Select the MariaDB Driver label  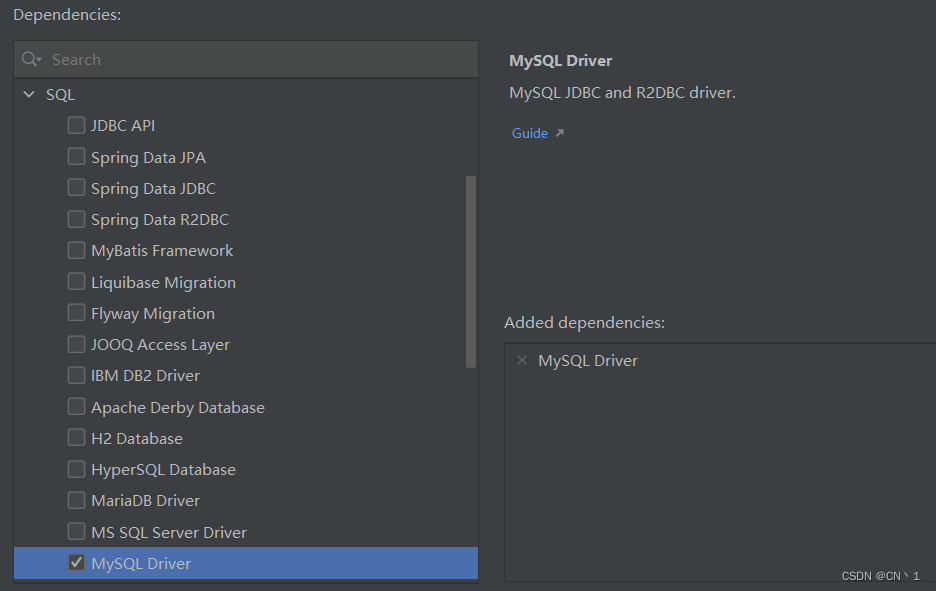click(x=145, y=501)
